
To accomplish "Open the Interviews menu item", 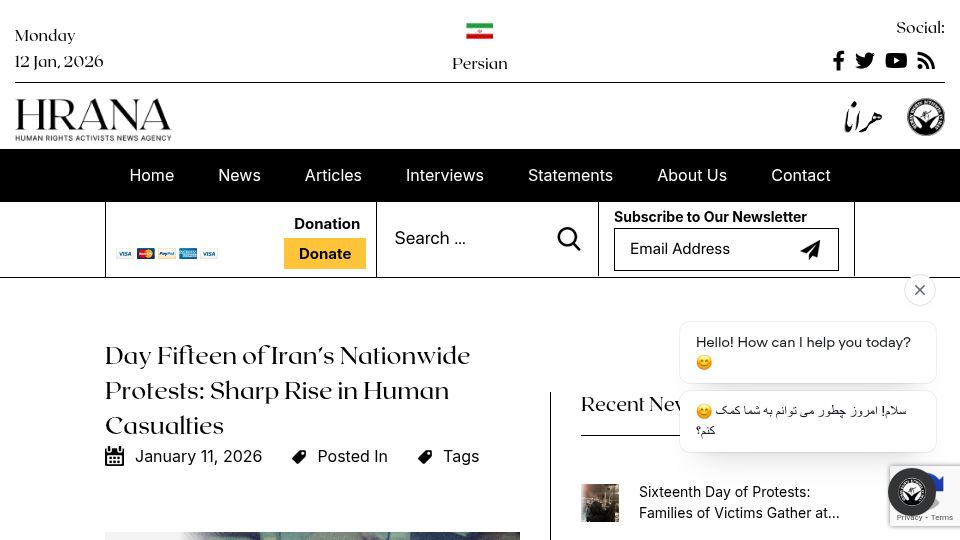I will 444,175.
